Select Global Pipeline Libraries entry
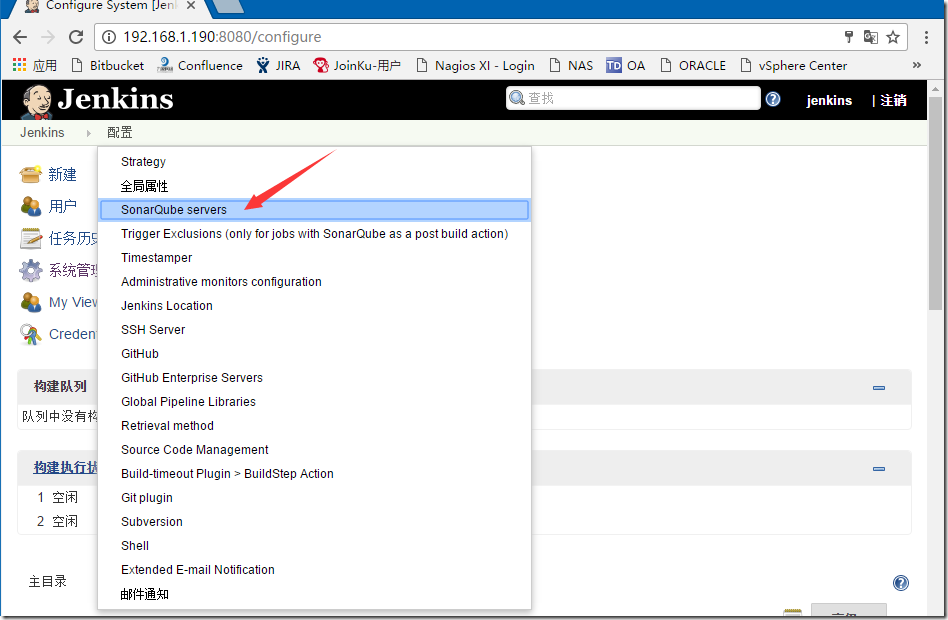The height and width of the screenshot is (620, 948). [314, 402]
